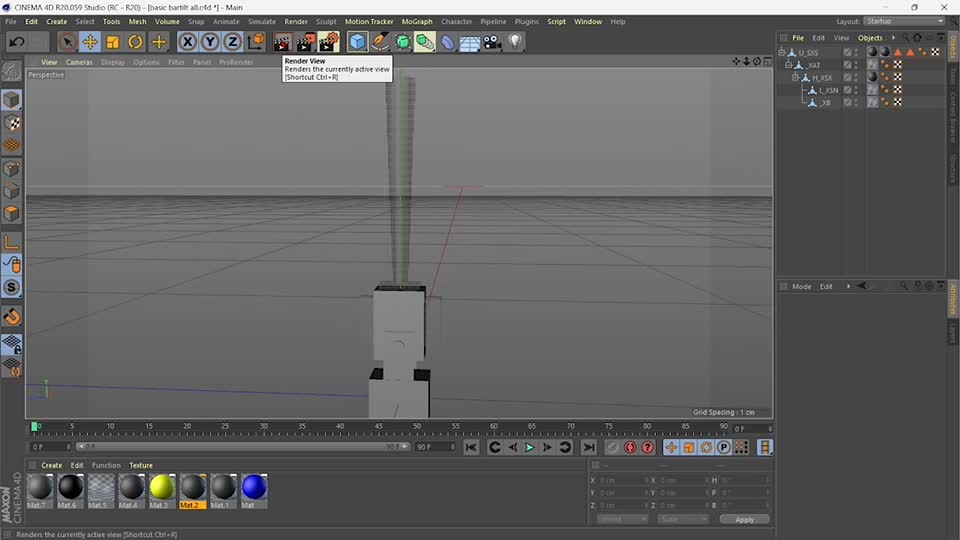
Task: Toggle viewport maximize icon at top right
Action: 768,61
